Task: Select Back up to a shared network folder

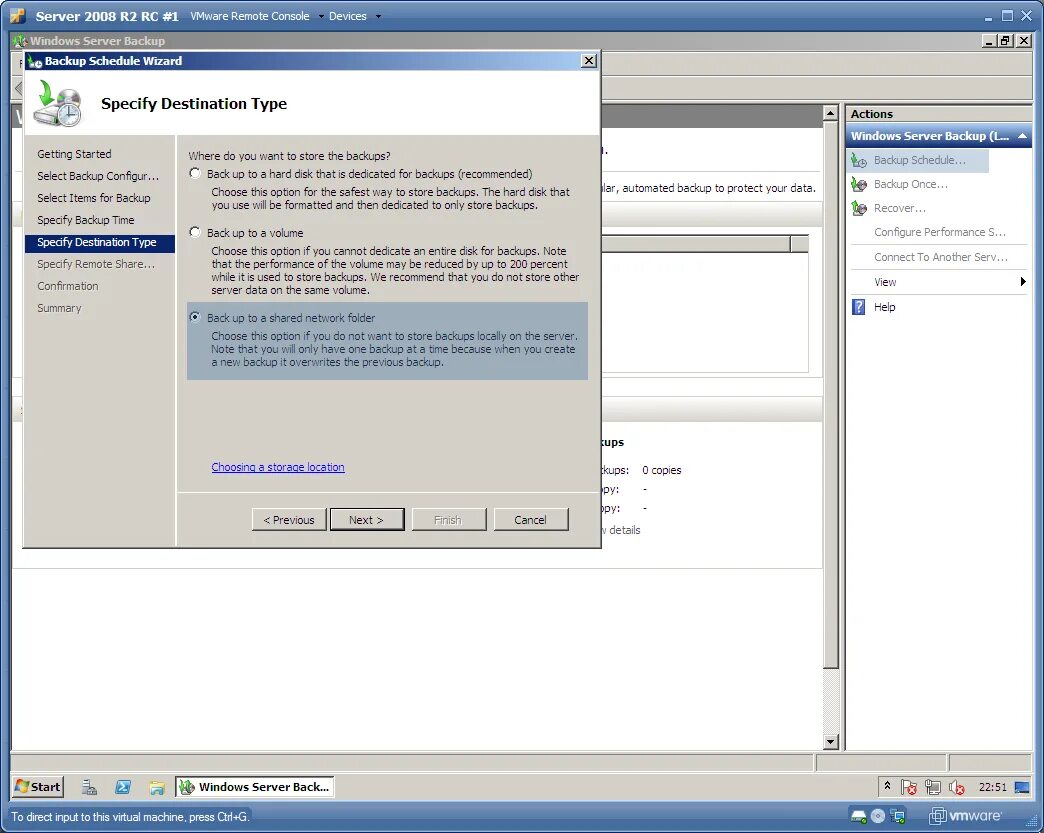Action: click(x=194, y=317)
